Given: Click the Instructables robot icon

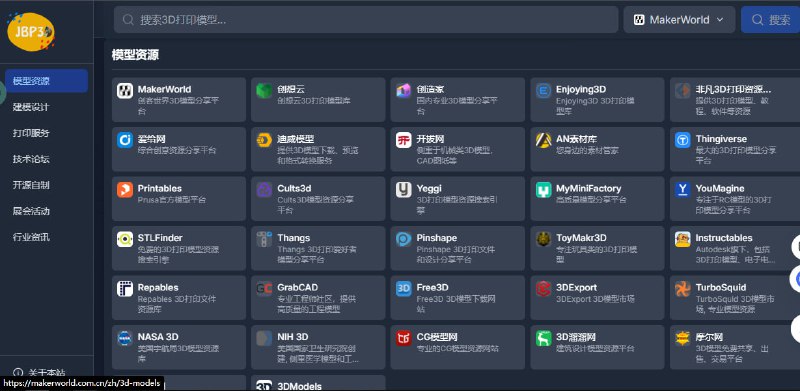Looking at the screenshot, I should pos(683,239).
